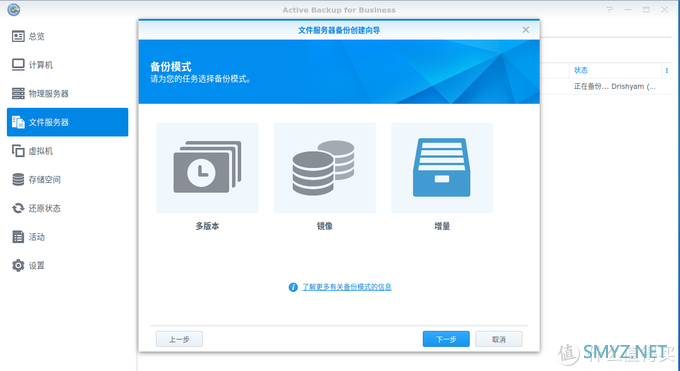680x371 pixels.
Task: Click the 状态 column header
Action: tap(581, 70)
